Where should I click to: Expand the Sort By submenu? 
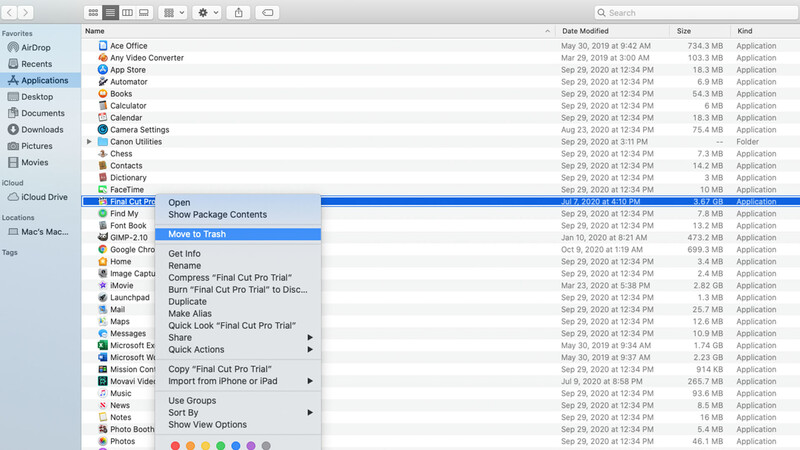238,412
